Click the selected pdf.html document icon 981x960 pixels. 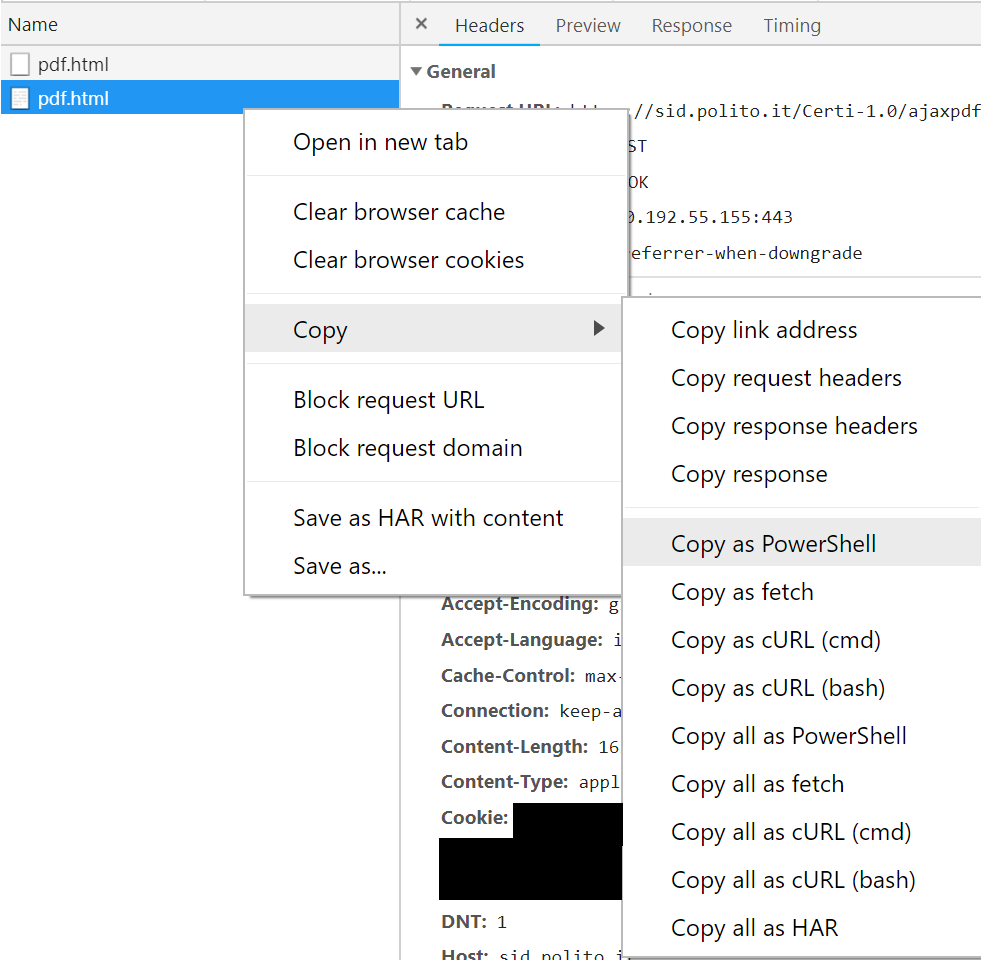click(20, 99)
